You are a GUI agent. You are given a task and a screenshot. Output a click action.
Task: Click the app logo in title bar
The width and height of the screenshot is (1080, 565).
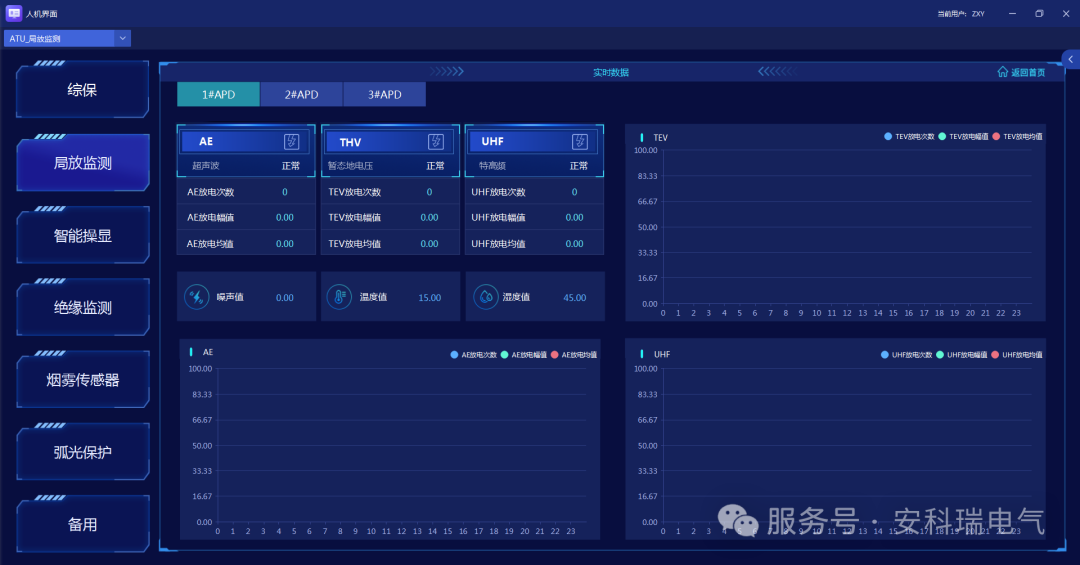[14, 13]
